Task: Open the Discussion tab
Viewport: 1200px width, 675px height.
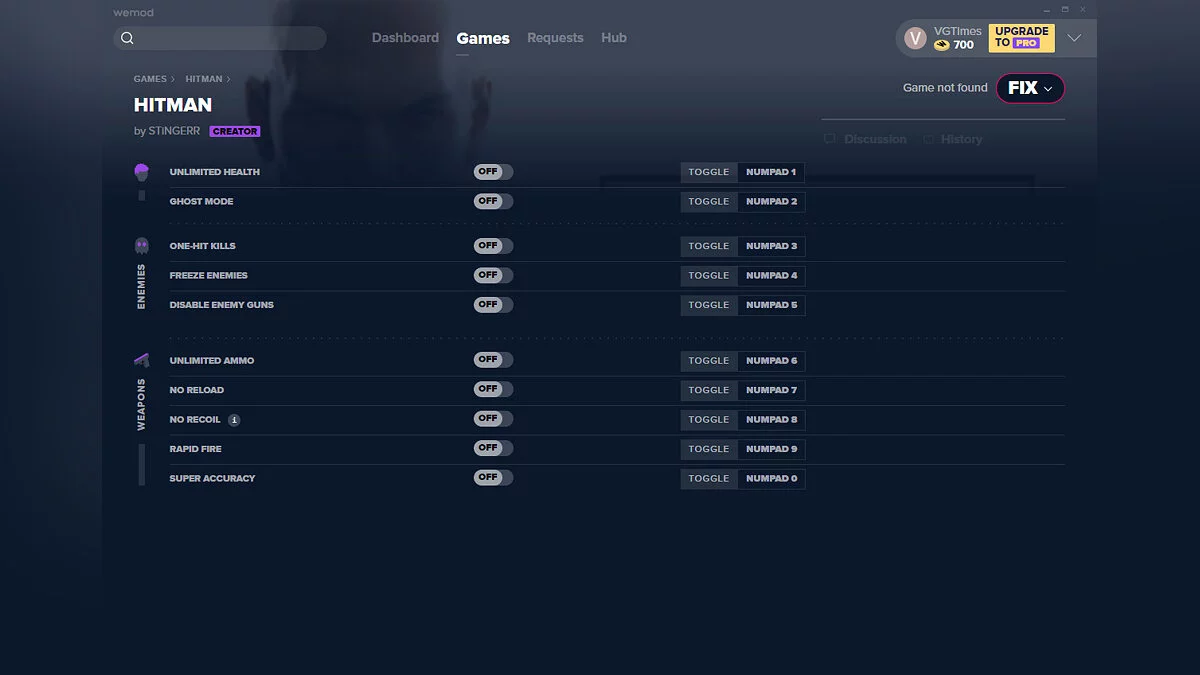Action: [865, 139]
